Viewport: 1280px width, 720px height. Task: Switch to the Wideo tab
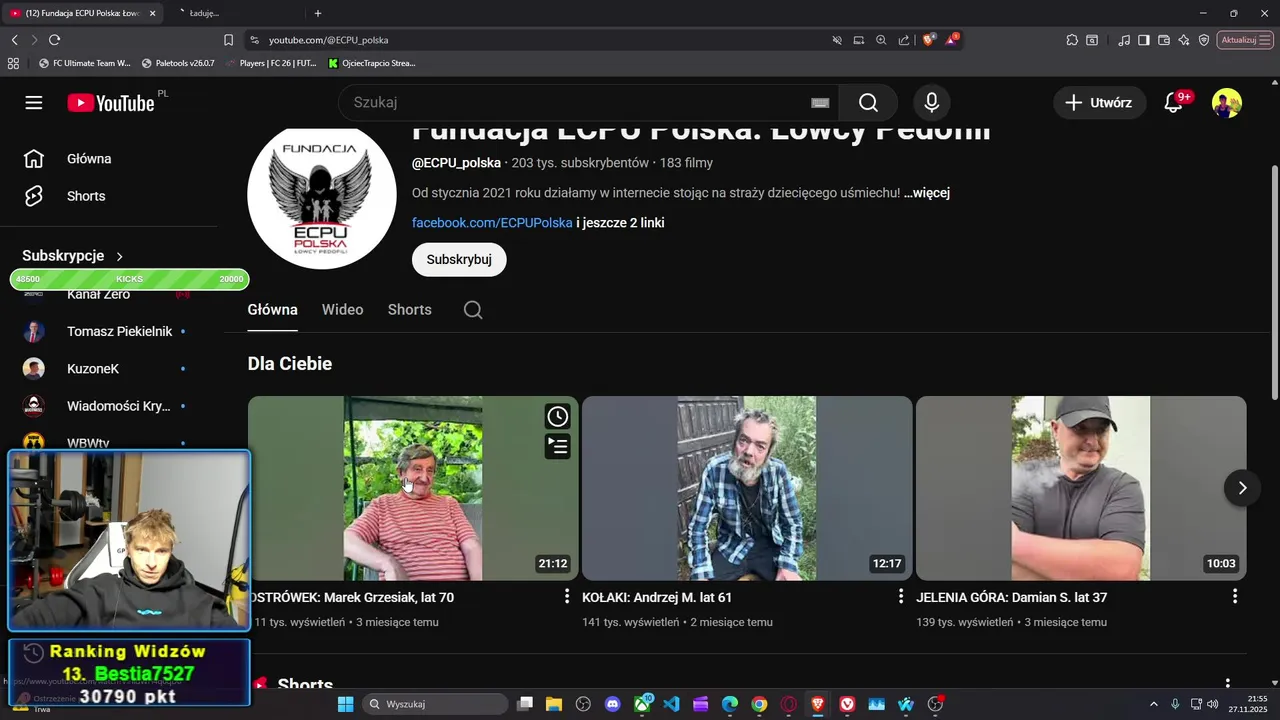click(342, 310)
